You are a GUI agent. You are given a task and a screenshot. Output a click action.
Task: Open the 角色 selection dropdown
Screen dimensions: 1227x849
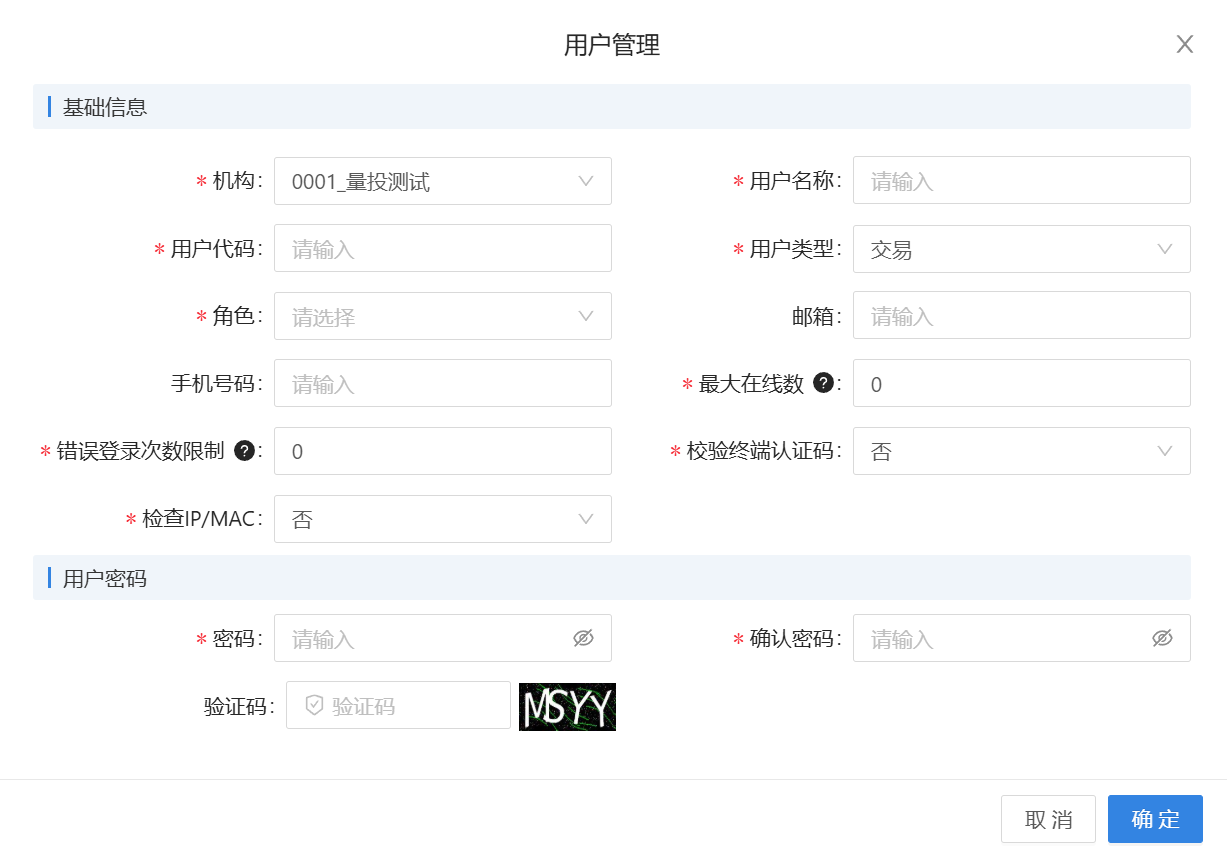[443, 316]
